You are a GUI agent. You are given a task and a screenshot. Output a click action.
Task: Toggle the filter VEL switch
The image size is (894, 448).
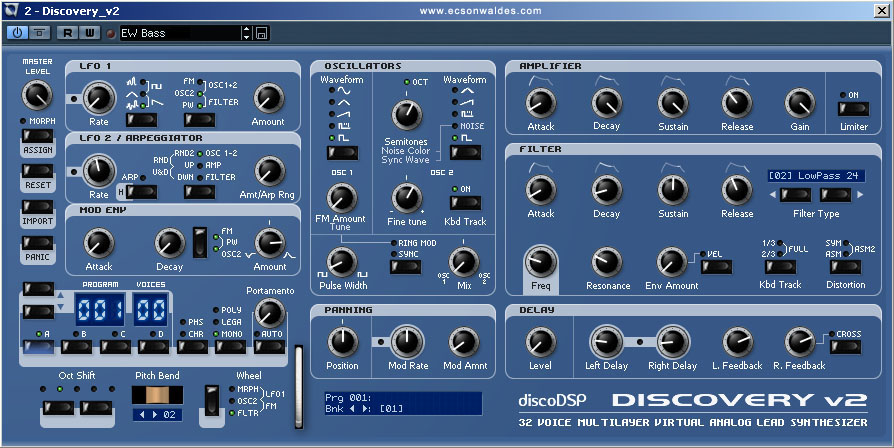pos(716,267)
